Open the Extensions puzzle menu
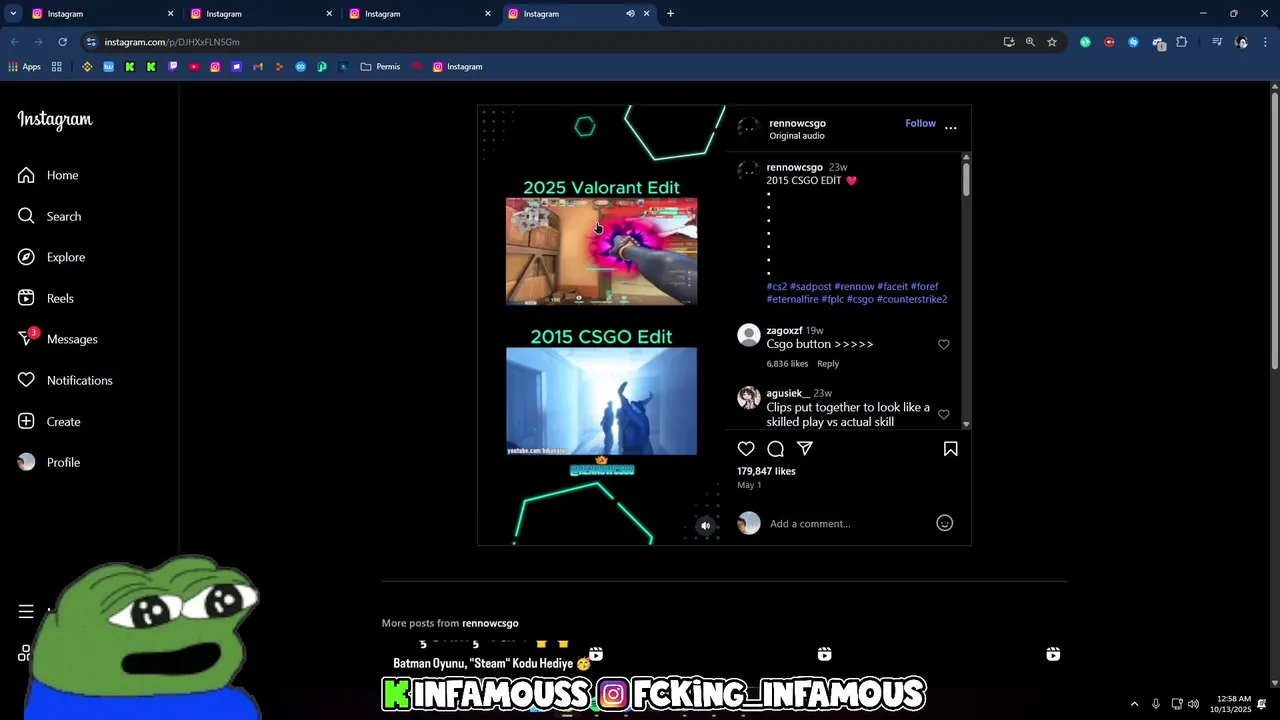This screenshot has width=1280, height=720. pos(1182,42)
